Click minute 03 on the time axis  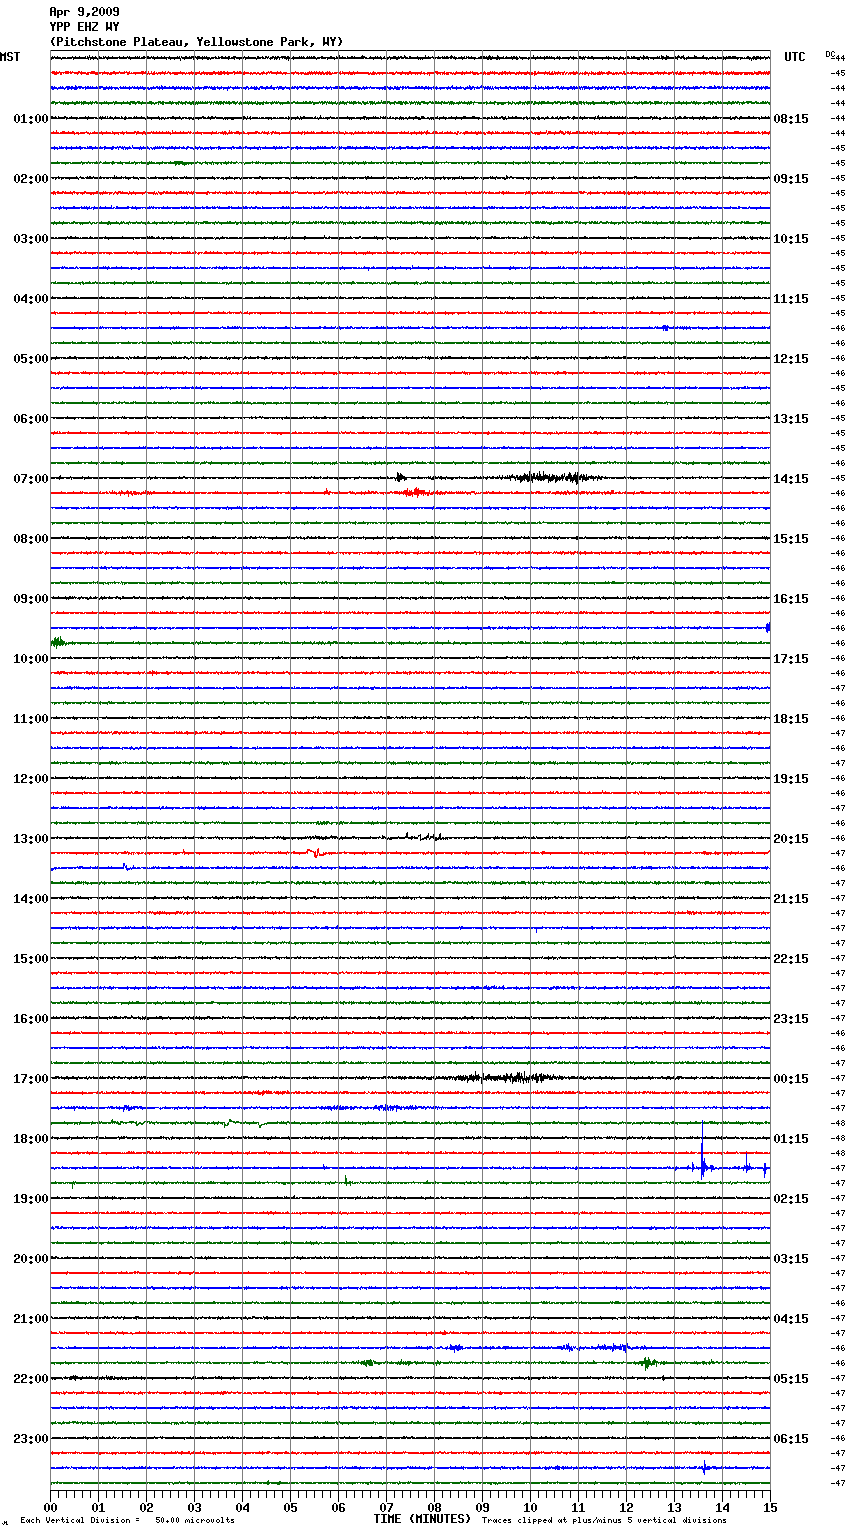point(194,1507)
